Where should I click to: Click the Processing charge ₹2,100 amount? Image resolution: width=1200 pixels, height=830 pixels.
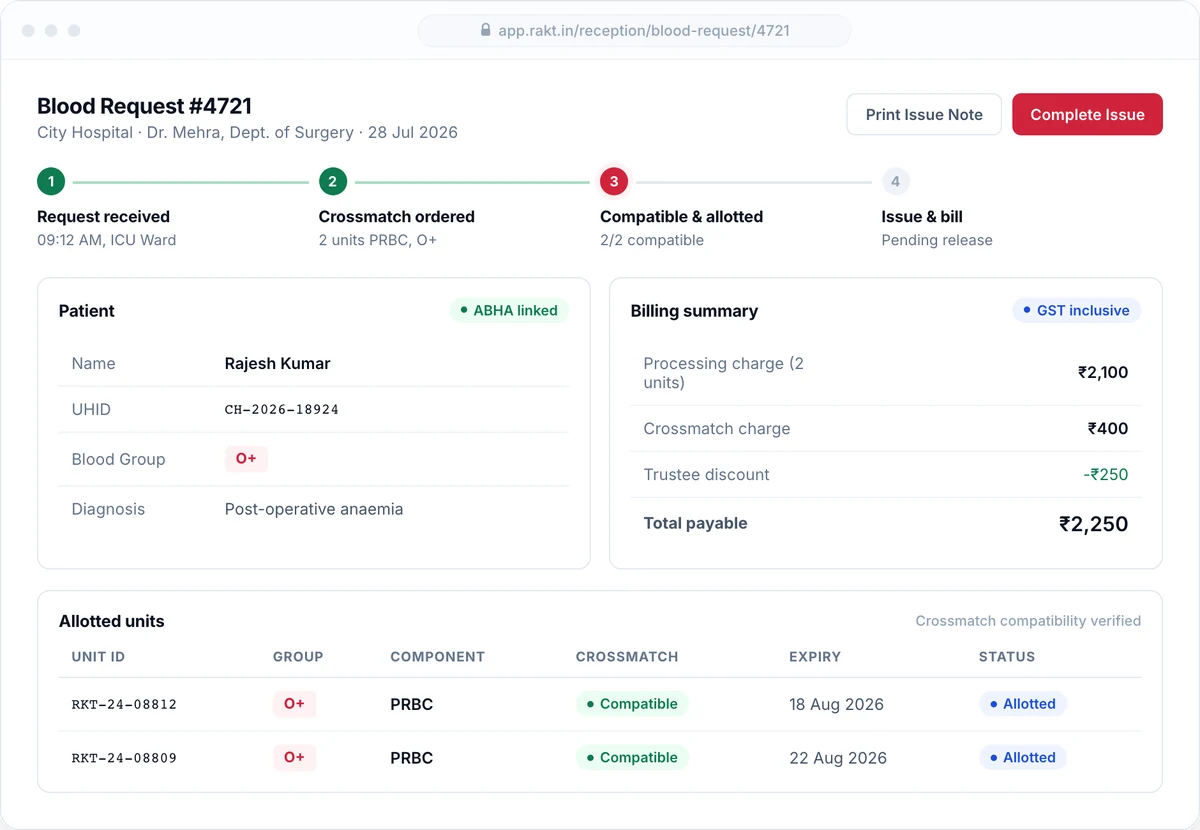[x=1103, y=372]
